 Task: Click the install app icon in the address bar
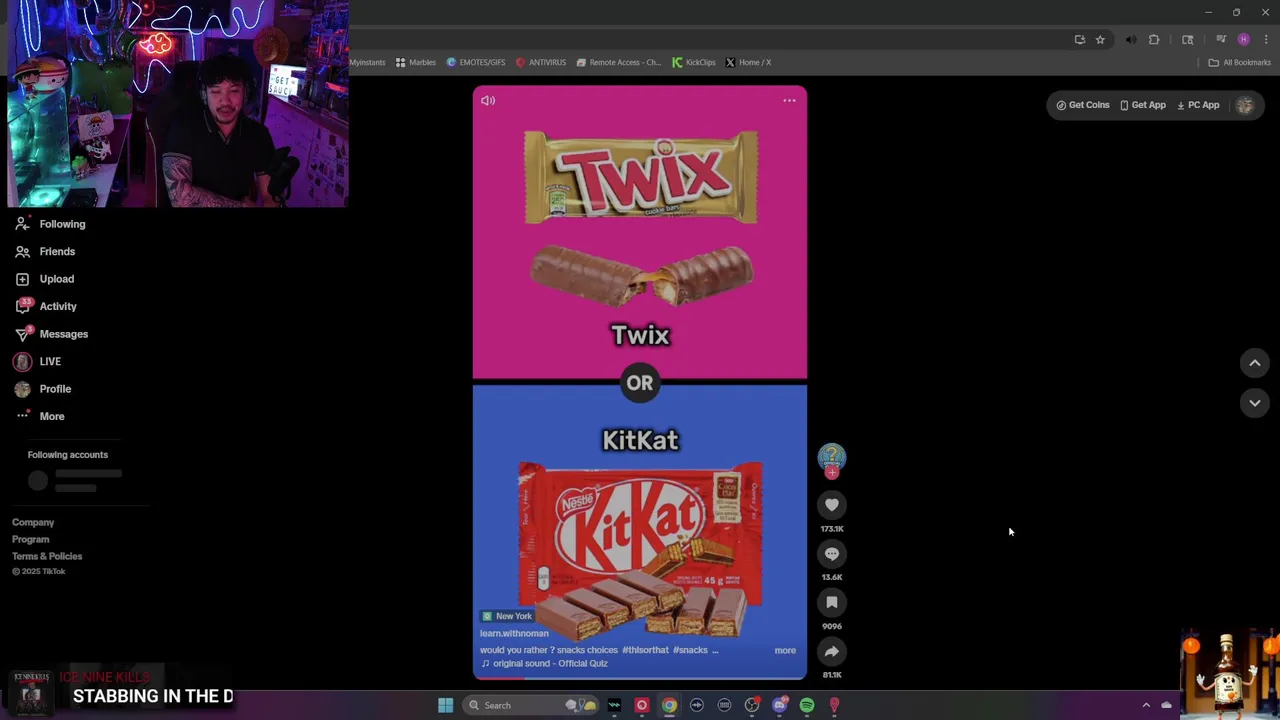click(1080, 40)
